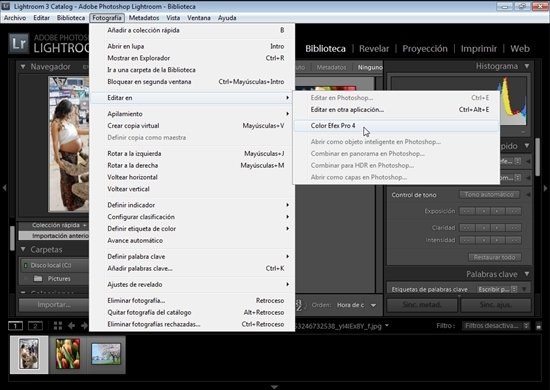Select Crear copia virtual
550x390 pixels.
[192, 126]
